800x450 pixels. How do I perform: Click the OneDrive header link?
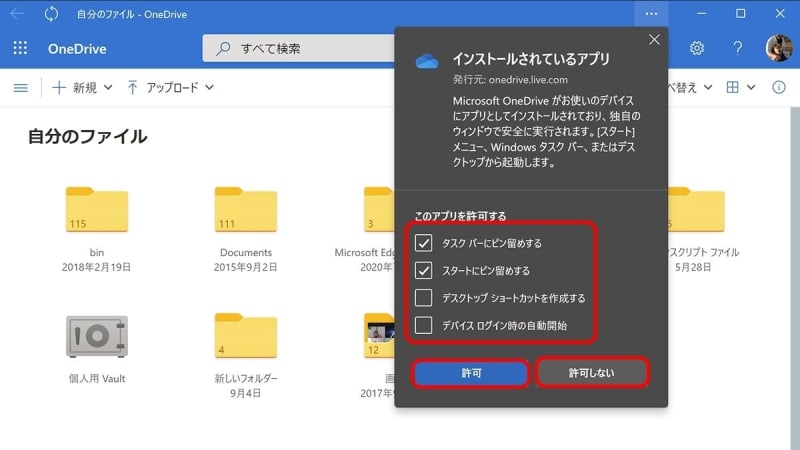point(77,49)
